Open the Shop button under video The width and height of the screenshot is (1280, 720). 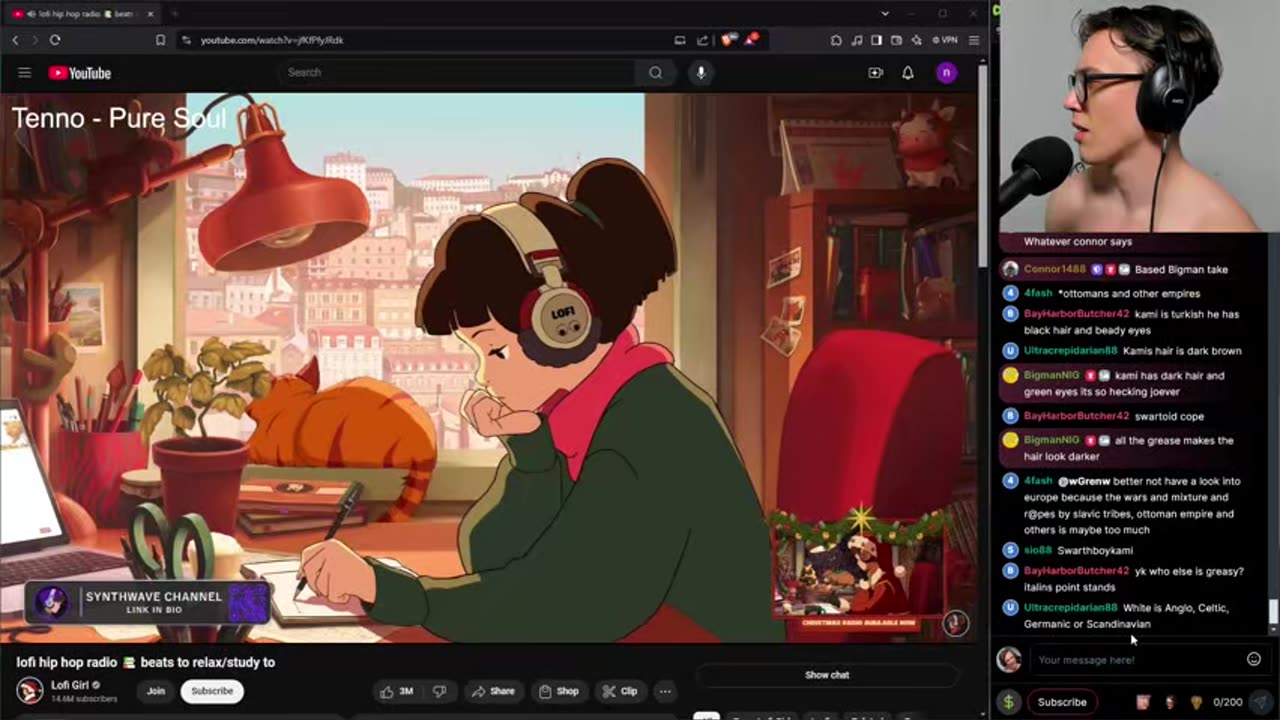558,691
